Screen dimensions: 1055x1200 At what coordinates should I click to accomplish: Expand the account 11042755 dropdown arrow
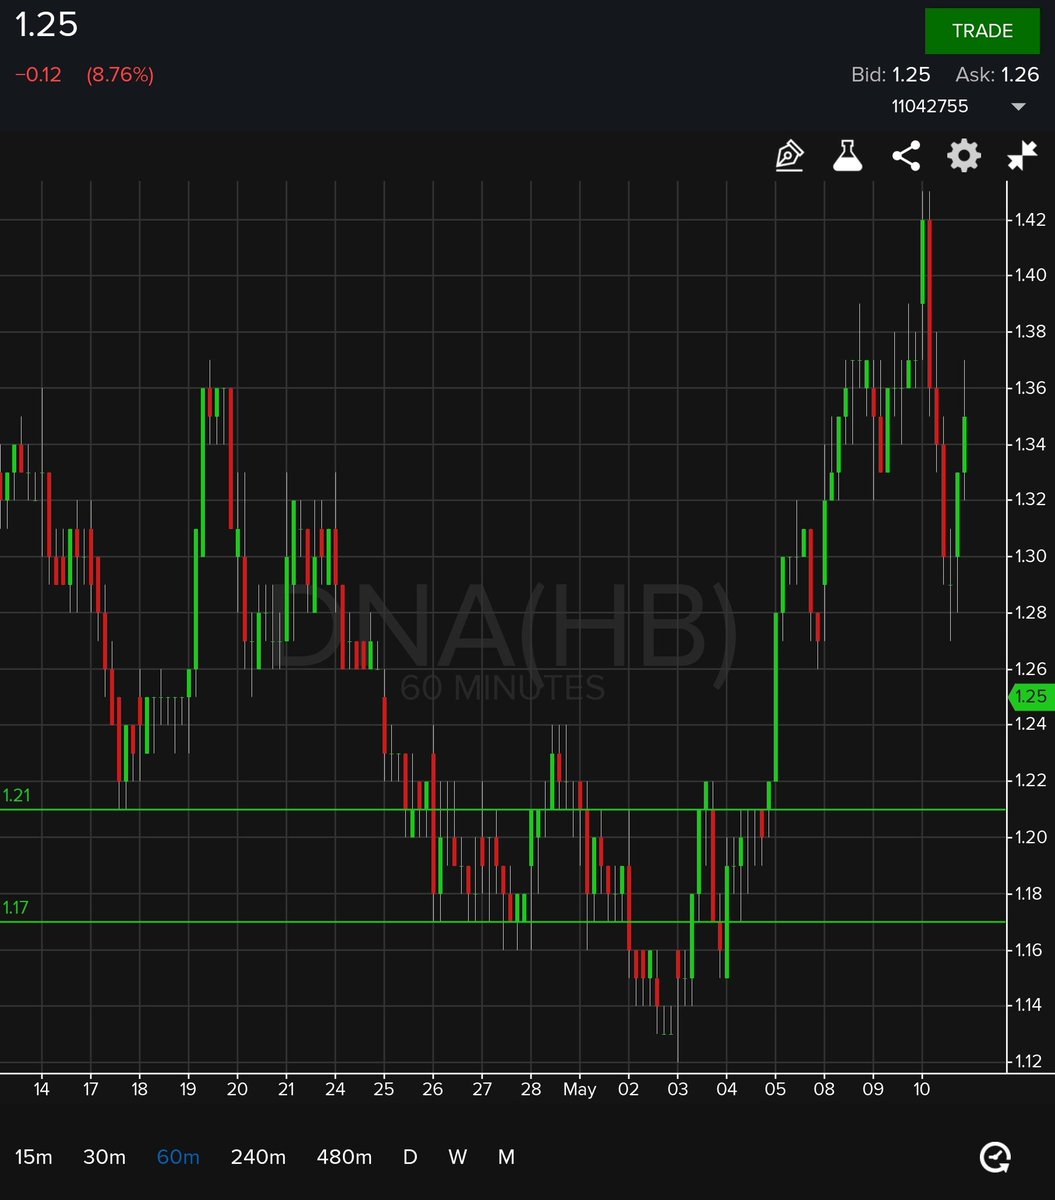(x=1018, y=107)
